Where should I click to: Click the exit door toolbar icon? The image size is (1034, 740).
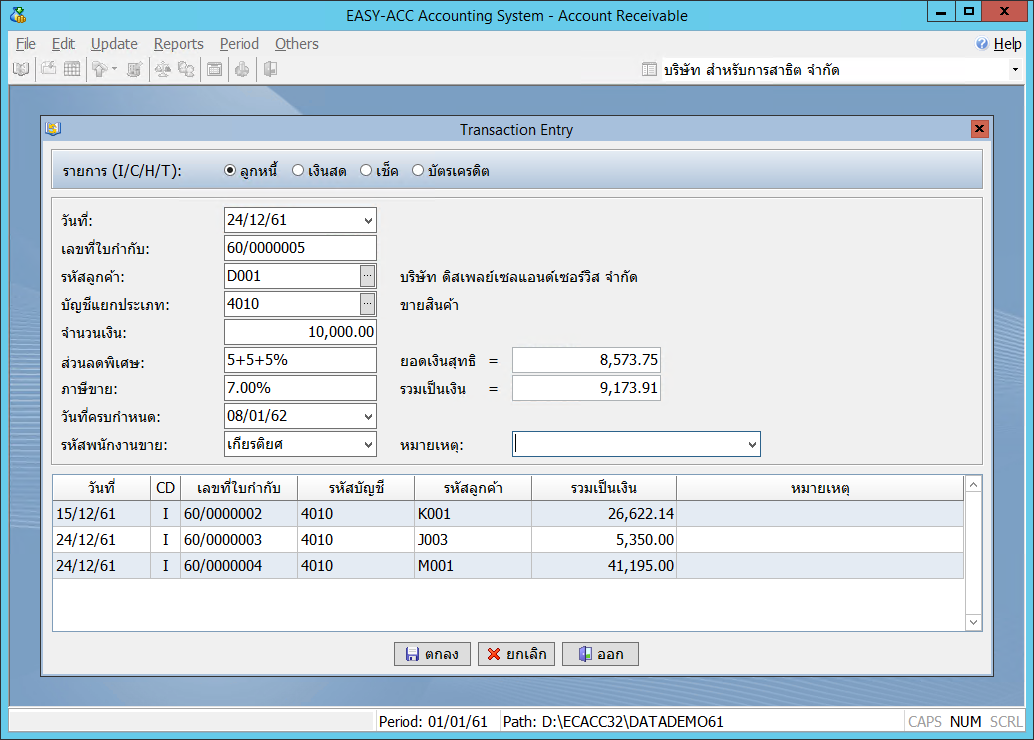pyautogui.click(x=270, y=69)
